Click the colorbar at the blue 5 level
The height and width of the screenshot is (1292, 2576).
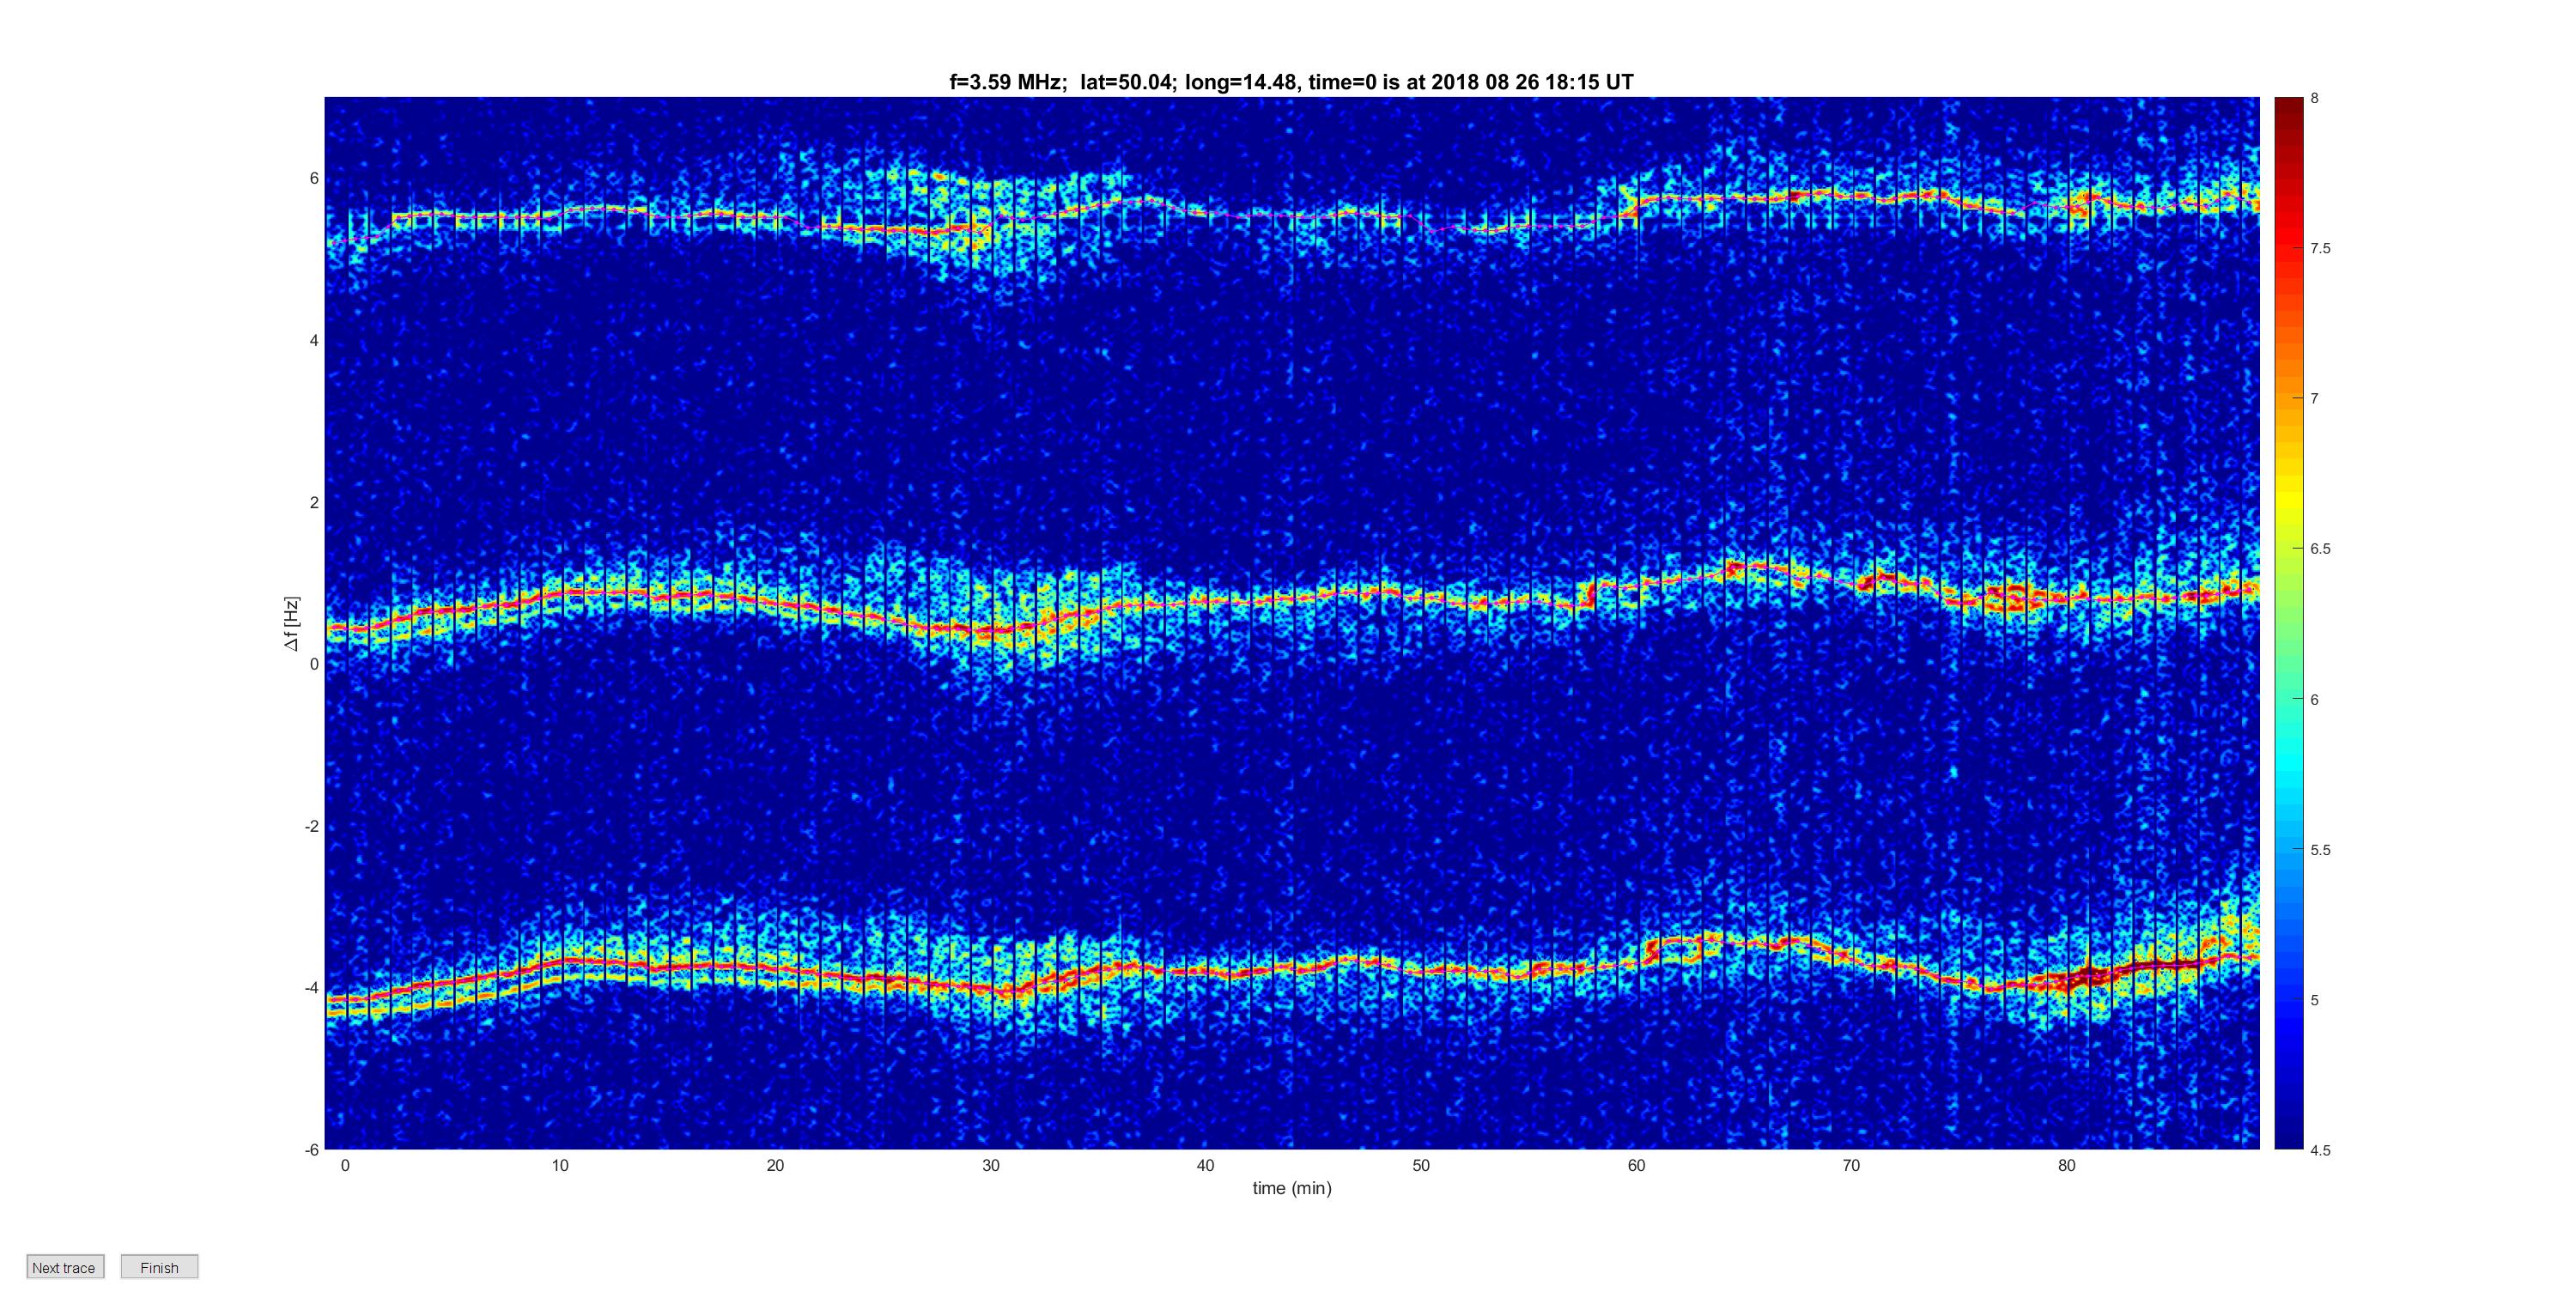click(2289, 1000)
